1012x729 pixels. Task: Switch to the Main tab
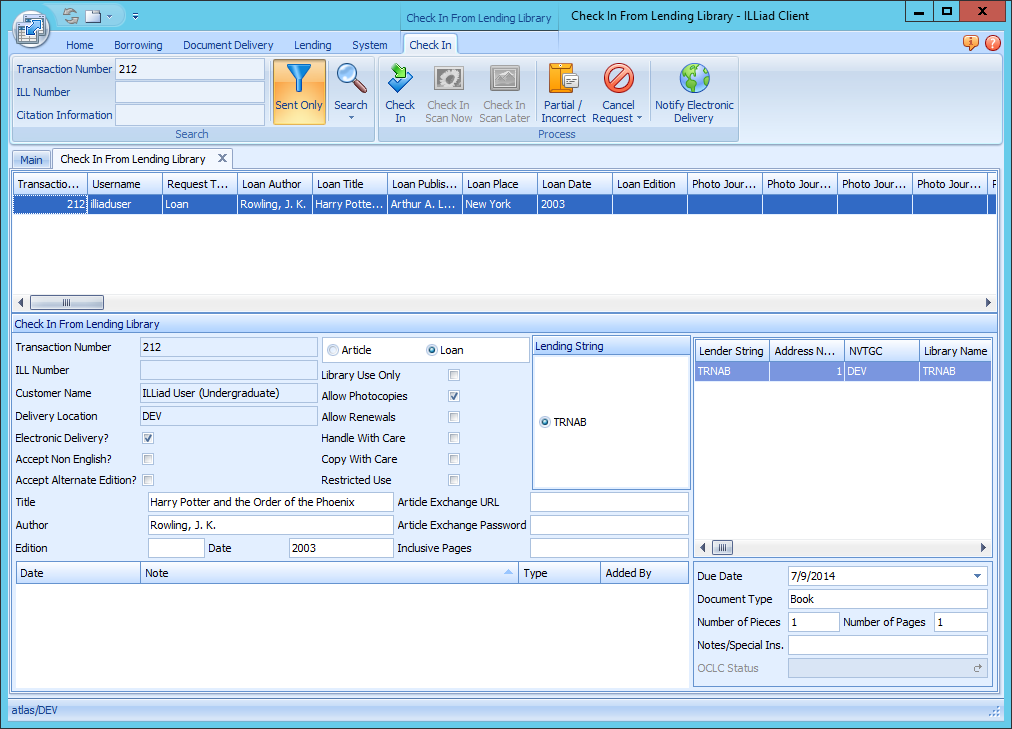pyautogui.click(x=31, y=158)
